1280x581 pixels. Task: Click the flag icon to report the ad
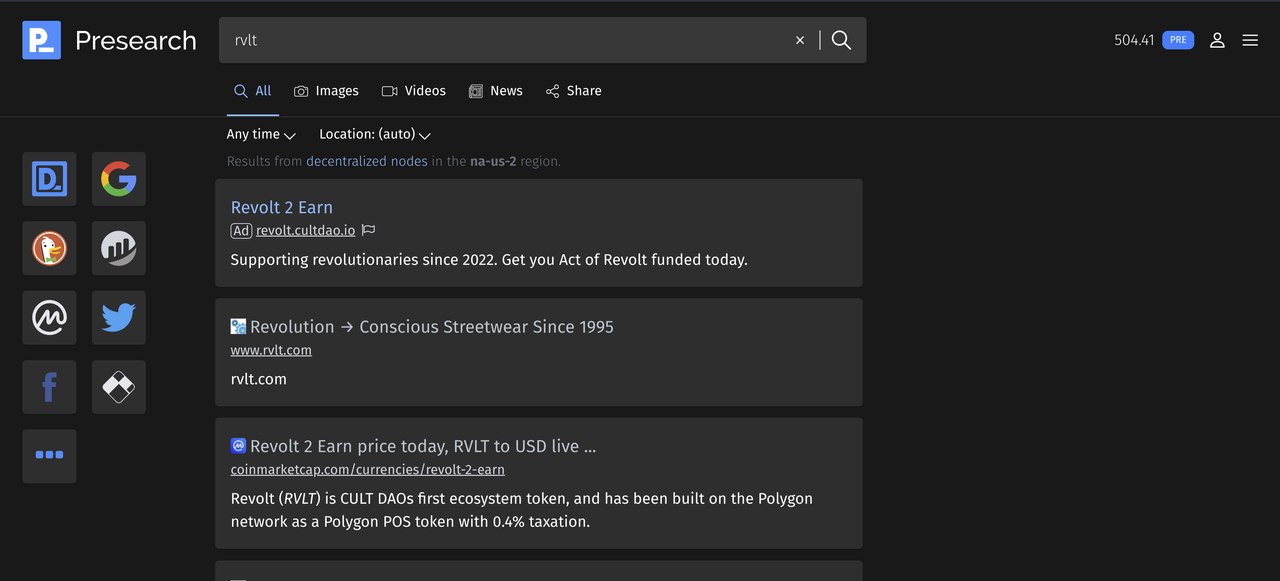click(x=368, y=230)
